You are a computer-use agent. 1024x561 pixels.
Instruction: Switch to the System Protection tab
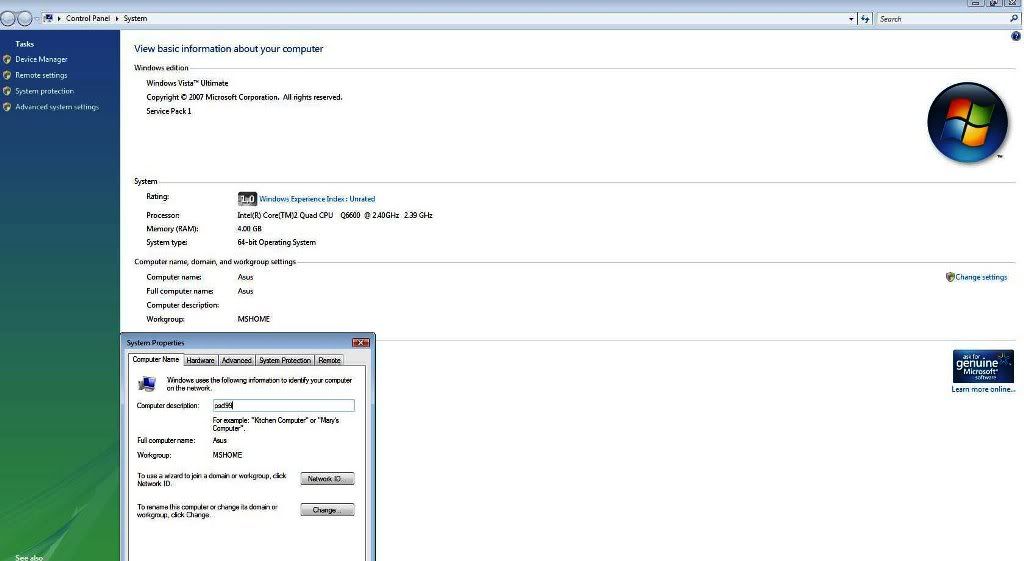click(285, 361)
